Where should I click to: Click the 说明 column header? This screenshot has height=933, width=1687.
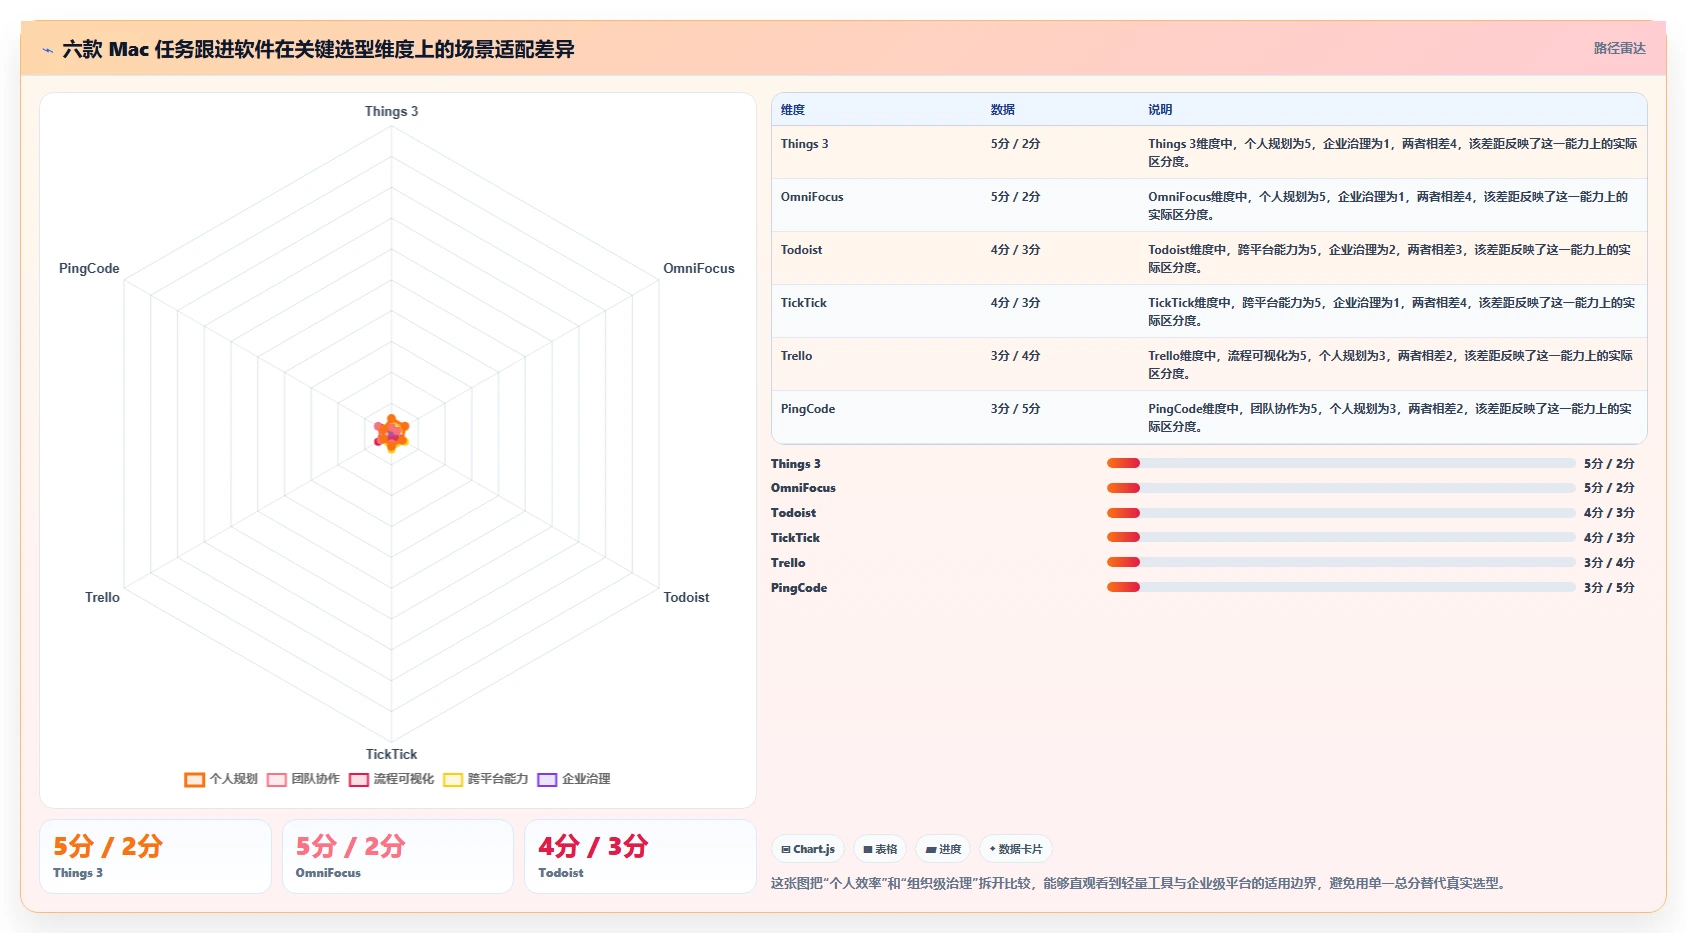[1160, 110]
